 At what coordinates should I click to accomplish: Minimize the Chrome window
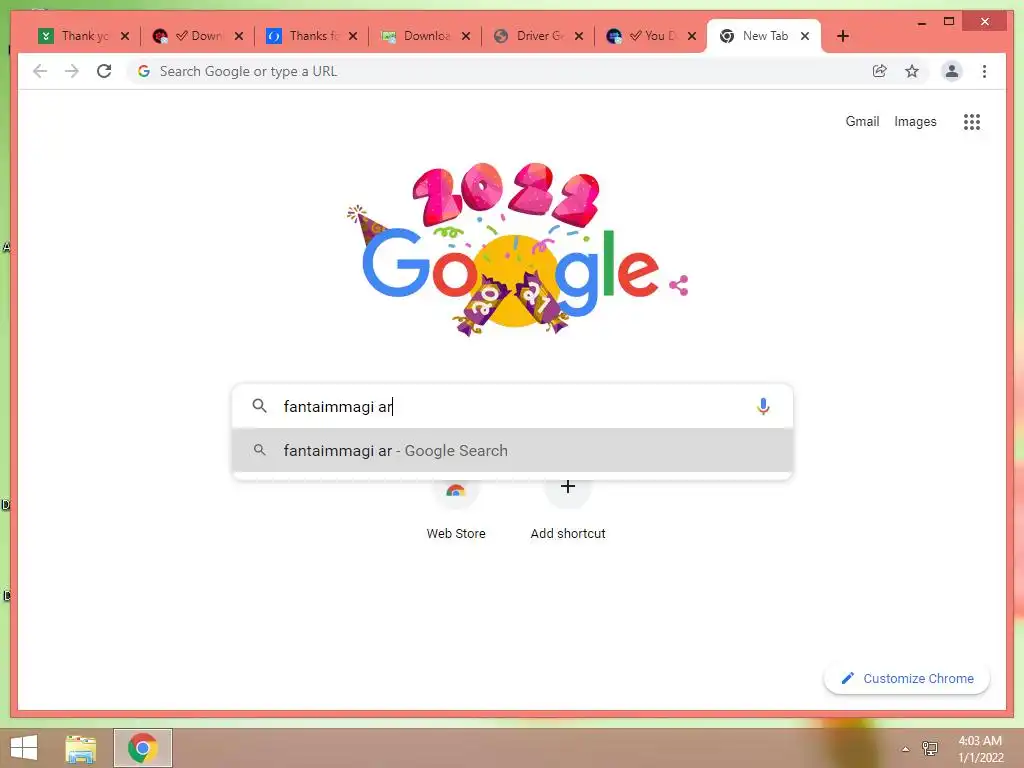point(922,22)
